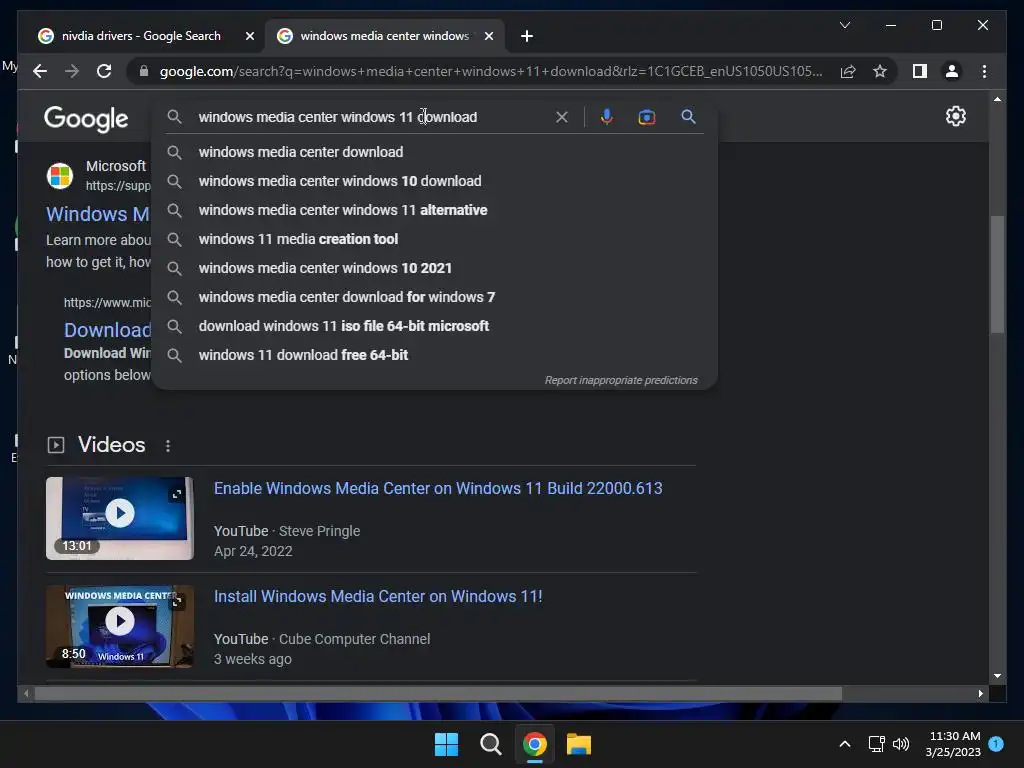The image size is (1024, 768).
Task: Click the scroll right arrow button
Action: pyautogui.click(x=980, y=694)
